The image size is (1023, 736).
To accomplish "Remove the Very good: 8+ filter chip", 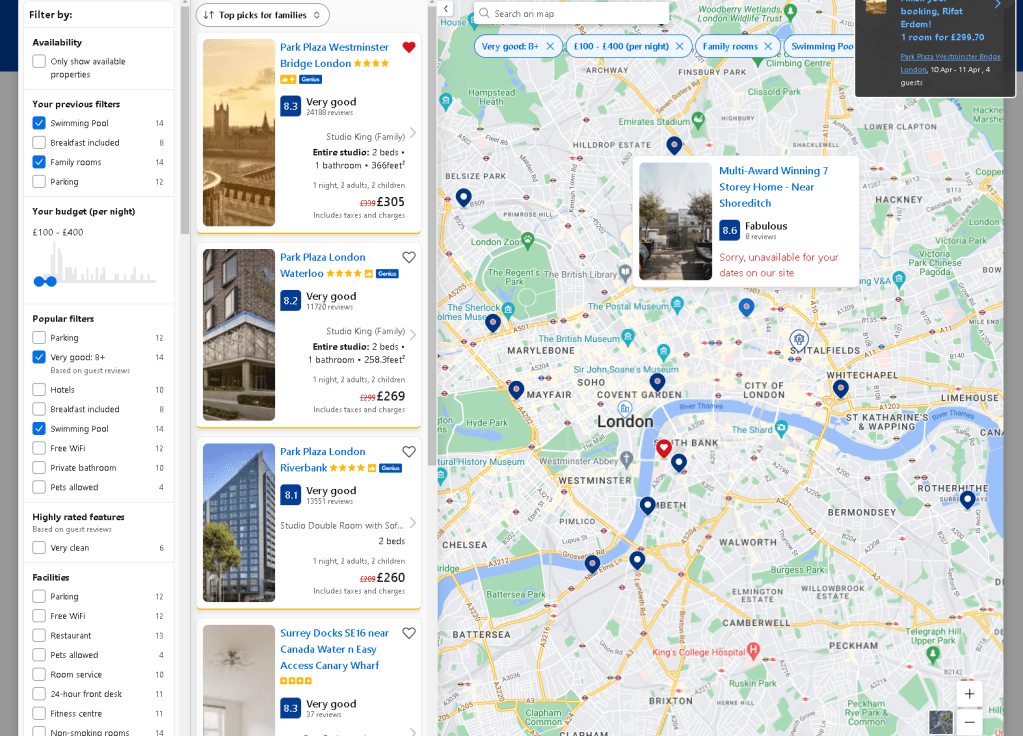I will pyautogui.click(x=550, y=46).
